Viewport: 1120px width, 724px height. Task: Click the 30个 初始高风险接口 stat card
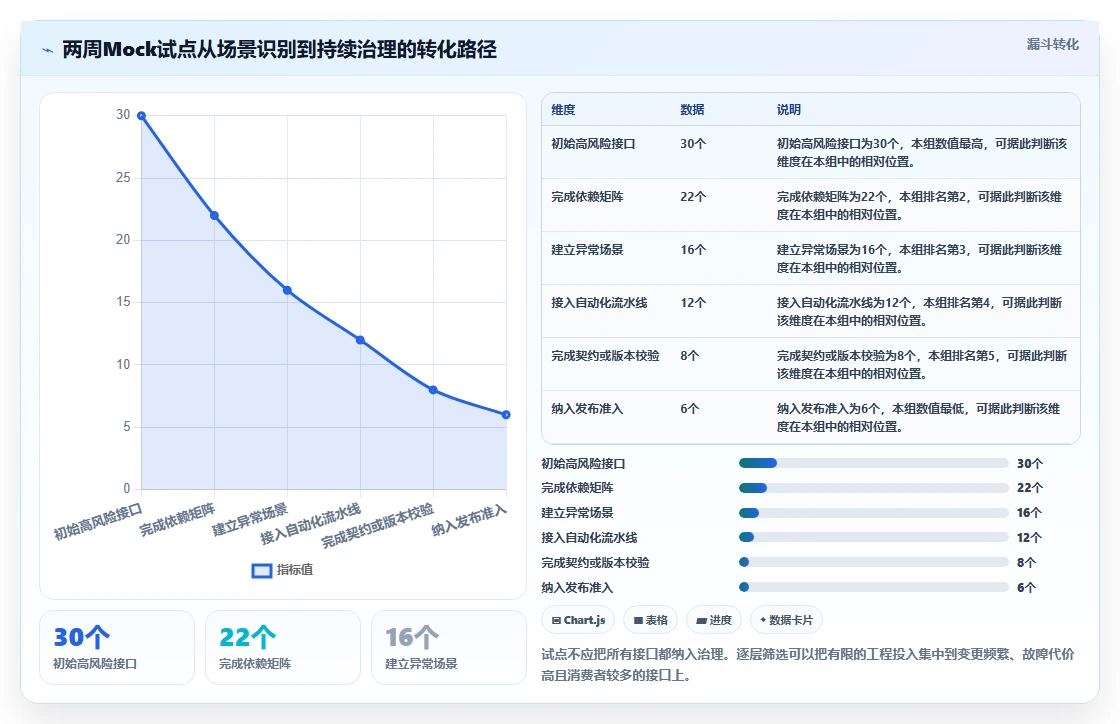click(117, 647)
